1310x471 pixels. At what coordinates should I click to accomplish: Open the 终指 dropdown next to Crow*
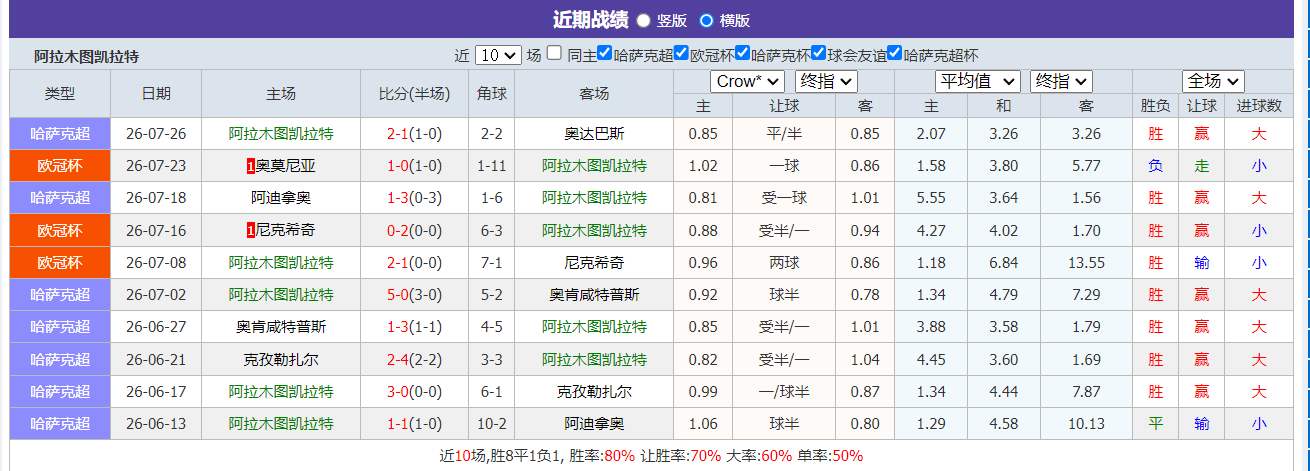point(826,81)
